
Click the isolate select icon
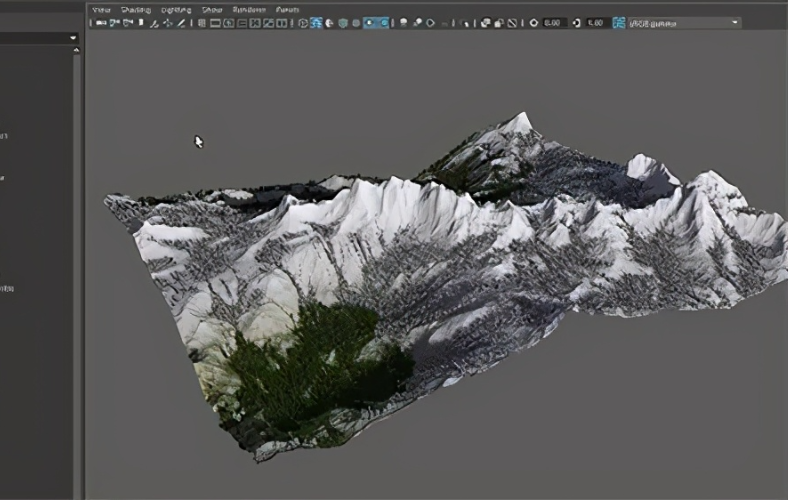pos(465,23)
